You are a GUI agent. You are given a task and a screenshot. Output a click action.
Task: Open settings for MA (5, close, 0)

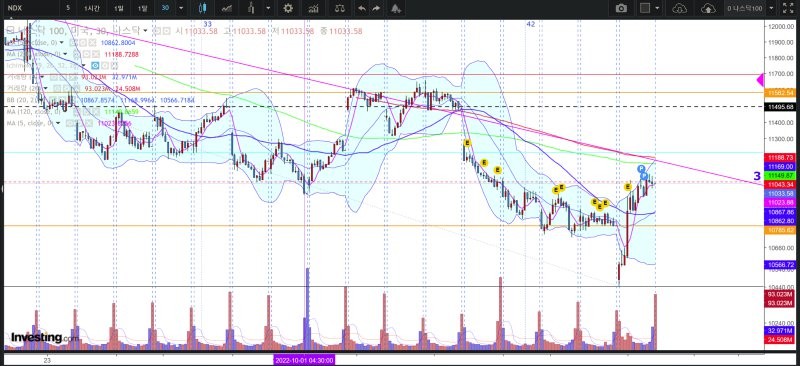[x=79, y=123]
